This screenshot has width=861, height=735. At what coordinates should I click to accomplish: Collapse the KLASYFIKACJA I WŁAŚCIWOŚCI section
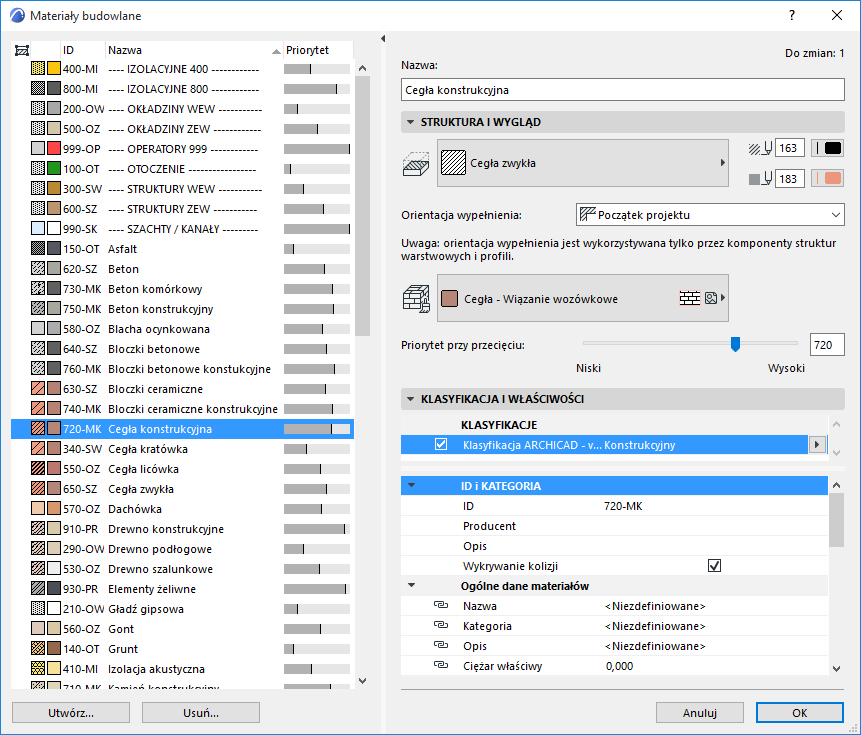click(410, 399)
